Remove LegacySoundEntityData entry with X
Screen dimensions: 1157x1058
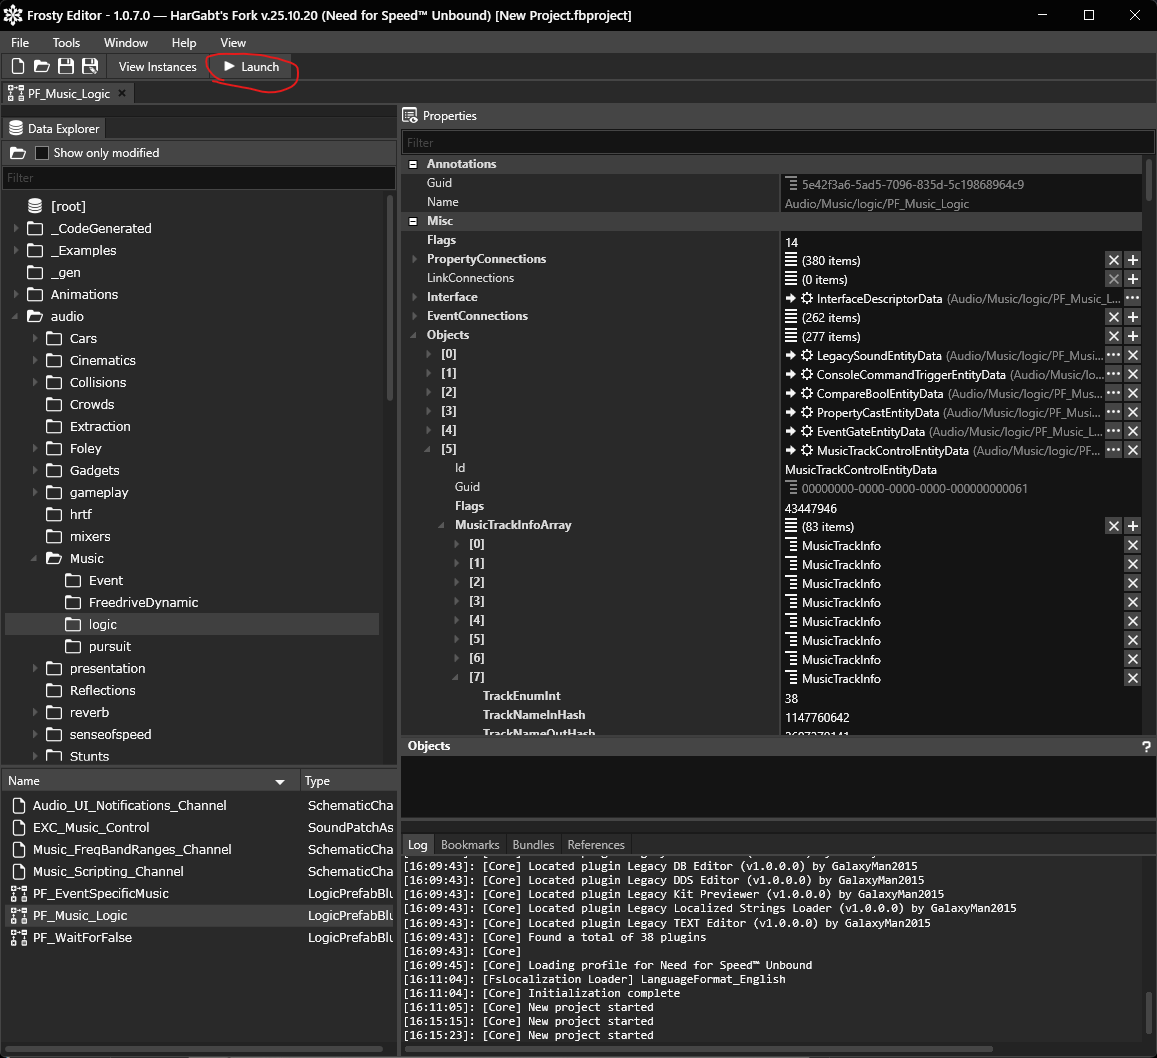tap(1133, 355)
